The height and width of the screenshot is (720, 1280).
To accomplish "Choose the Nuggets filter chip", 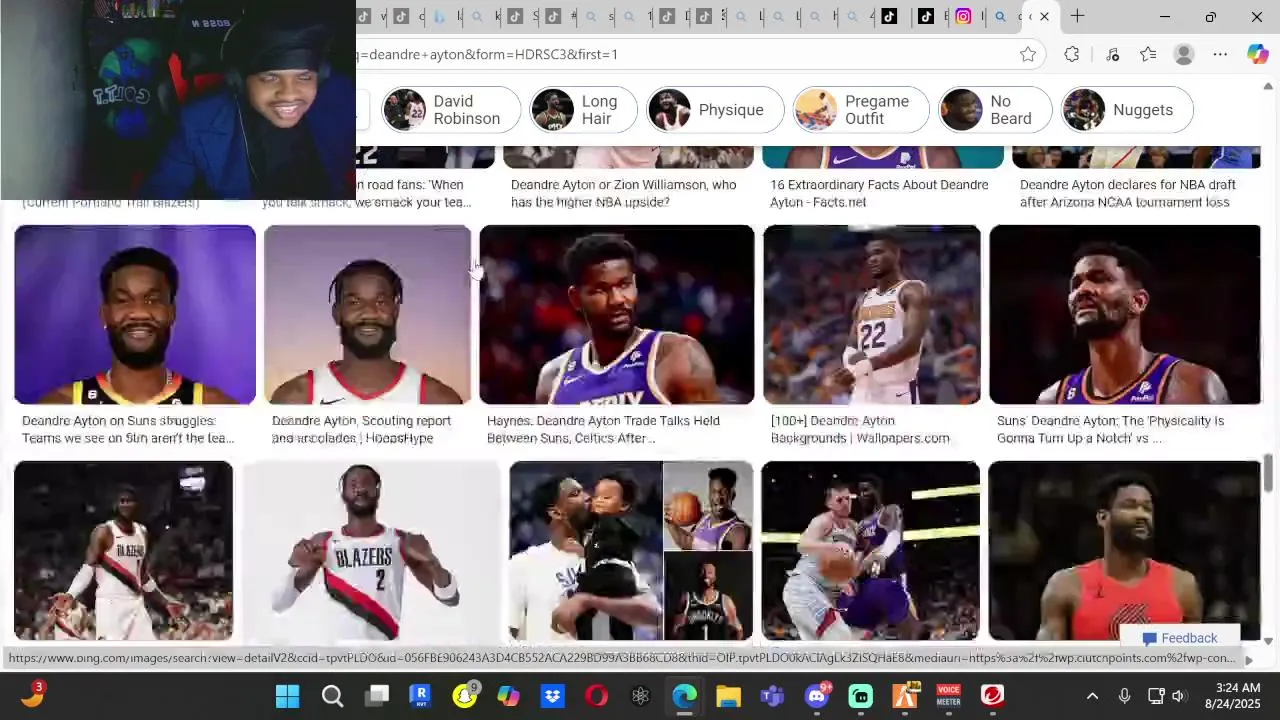I will (1127, 110).
